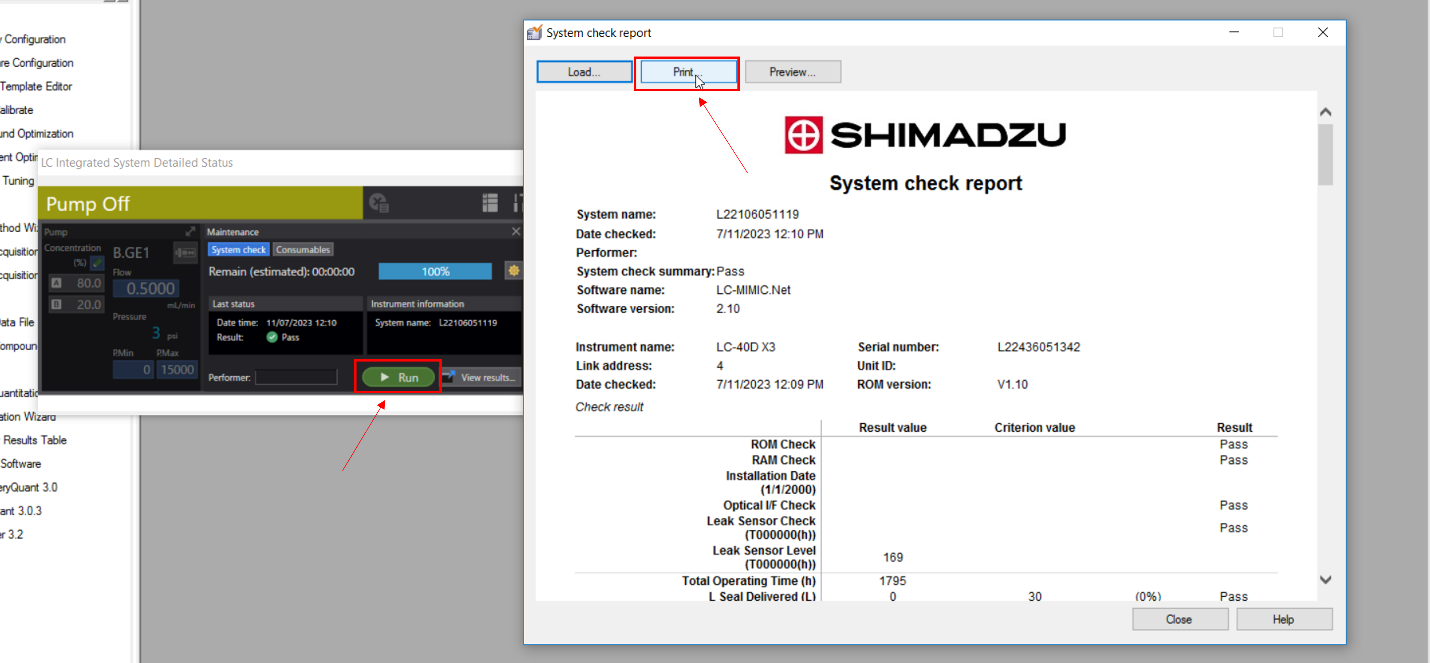This screenshot has height=663, width=1430.
Task: Click the 'System check report' heading text
Action: click(926, 184)
